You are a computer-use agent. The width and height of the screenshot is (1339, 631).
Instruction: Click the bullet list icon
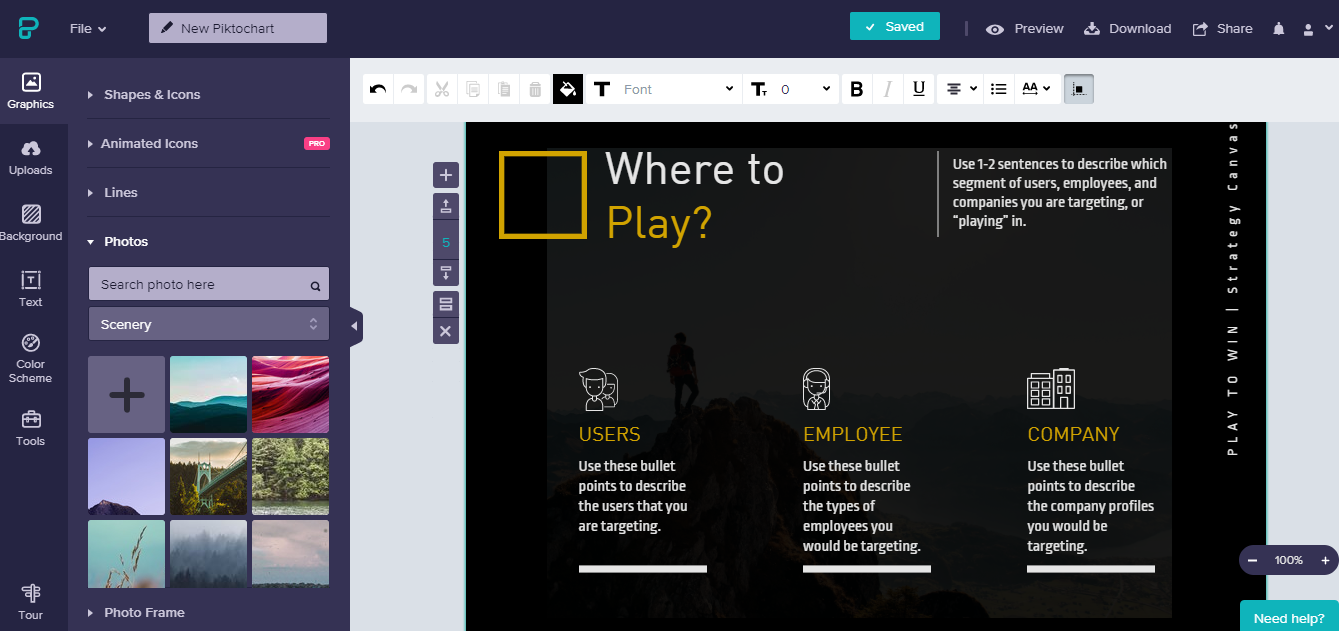click(998, 89)
